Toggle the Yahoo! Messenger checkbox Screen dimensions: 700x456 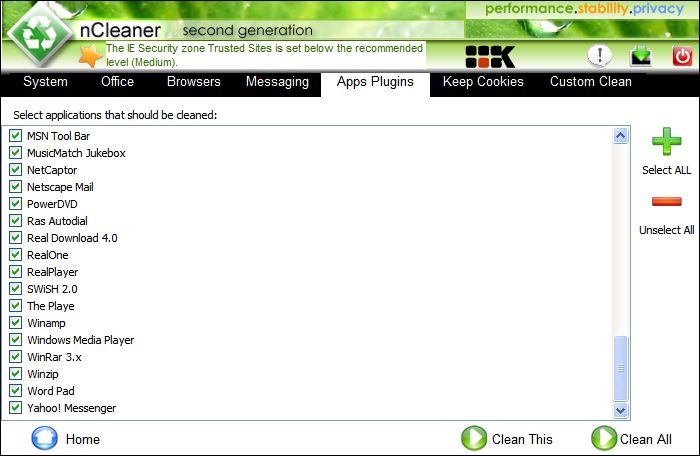(16, 407)
